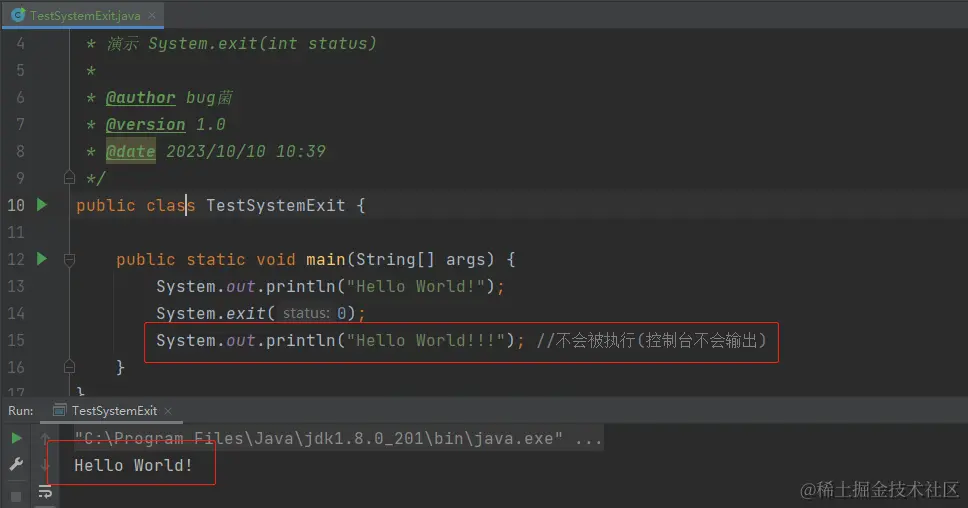Click the 'Hello World!' console output
The image size is (968, 508).
click(x=133, y=465)
